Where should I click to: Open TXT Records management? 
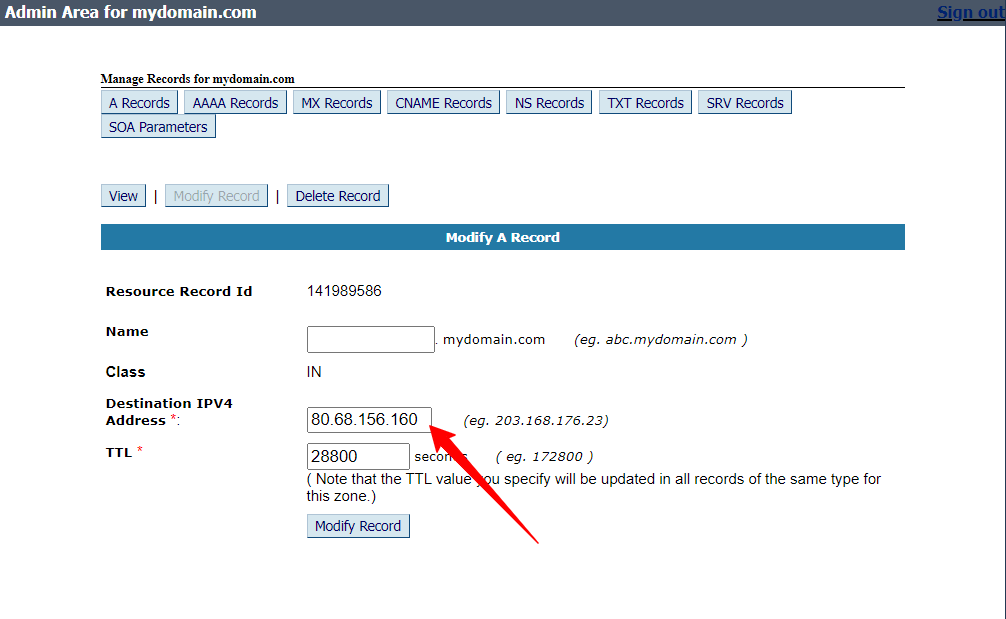click(x=645, y=103)
